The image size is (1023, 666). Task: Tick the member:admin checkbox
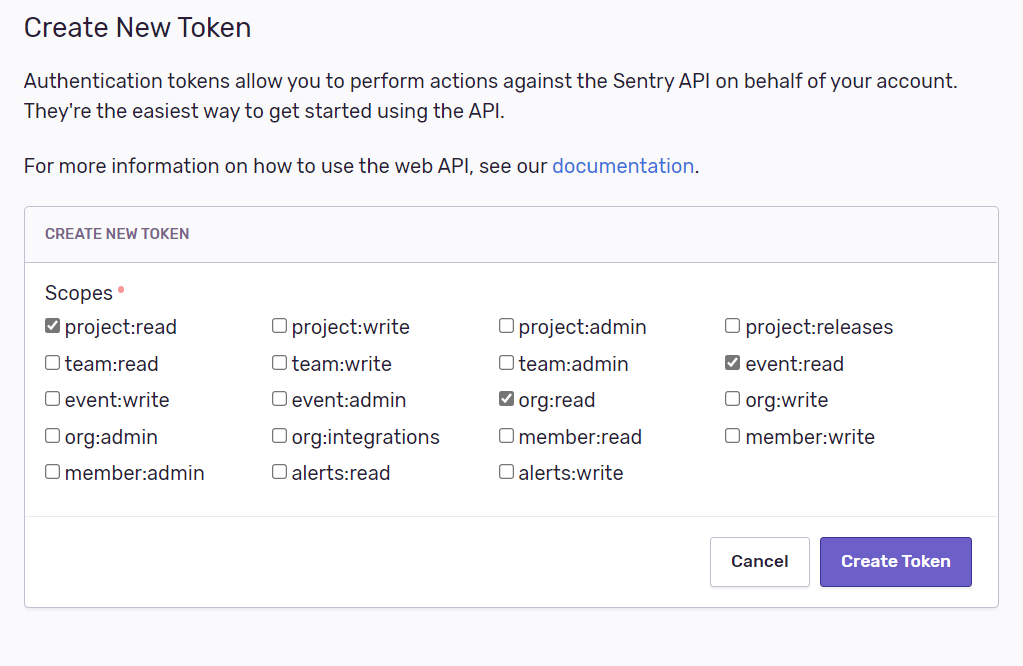53,472
